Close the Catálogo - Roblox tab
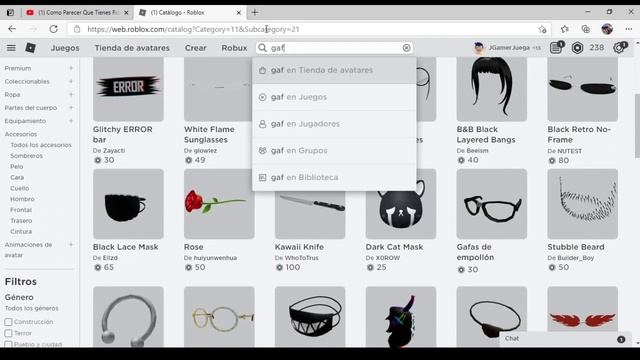Screen dimensions: 640x360 pyautogui.click(x=239, y=13)
